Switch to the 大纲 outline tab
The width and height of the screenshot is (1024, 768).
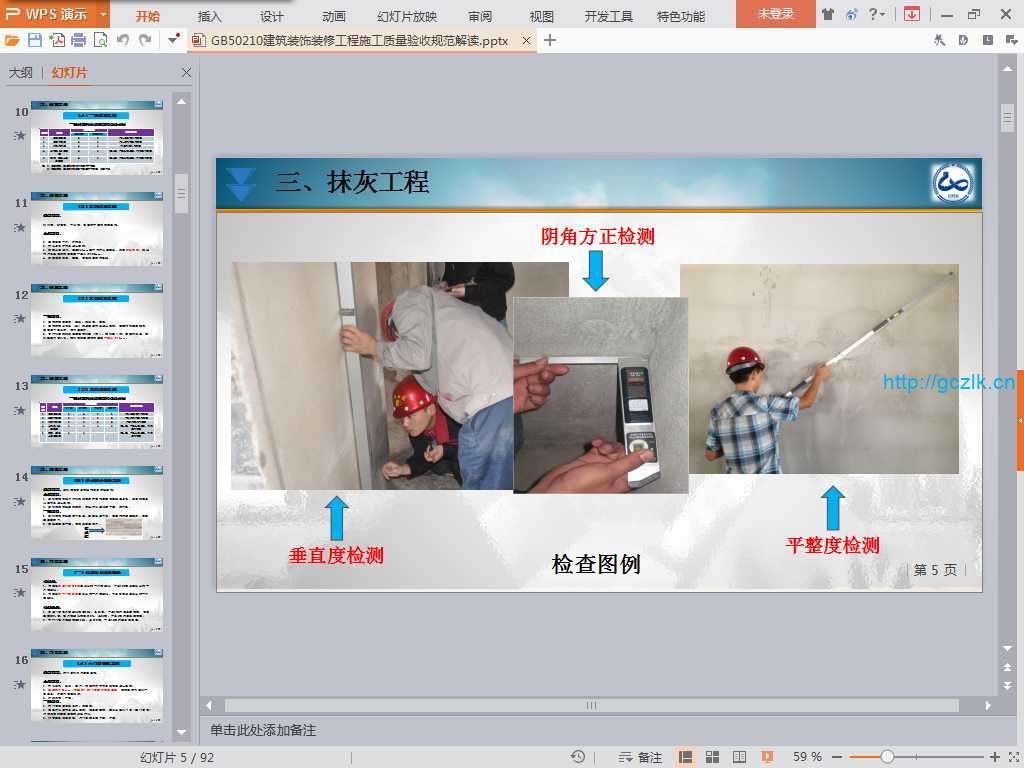tap(21, 73)
